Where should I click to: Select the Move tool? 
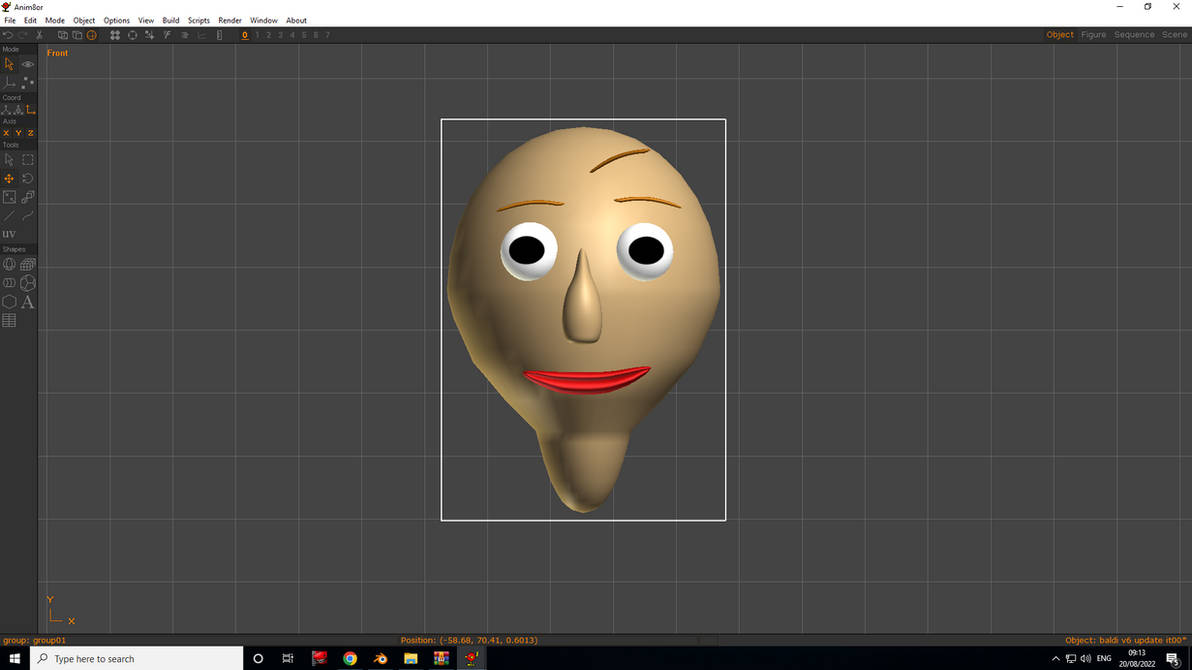click(x=9, y=179)
